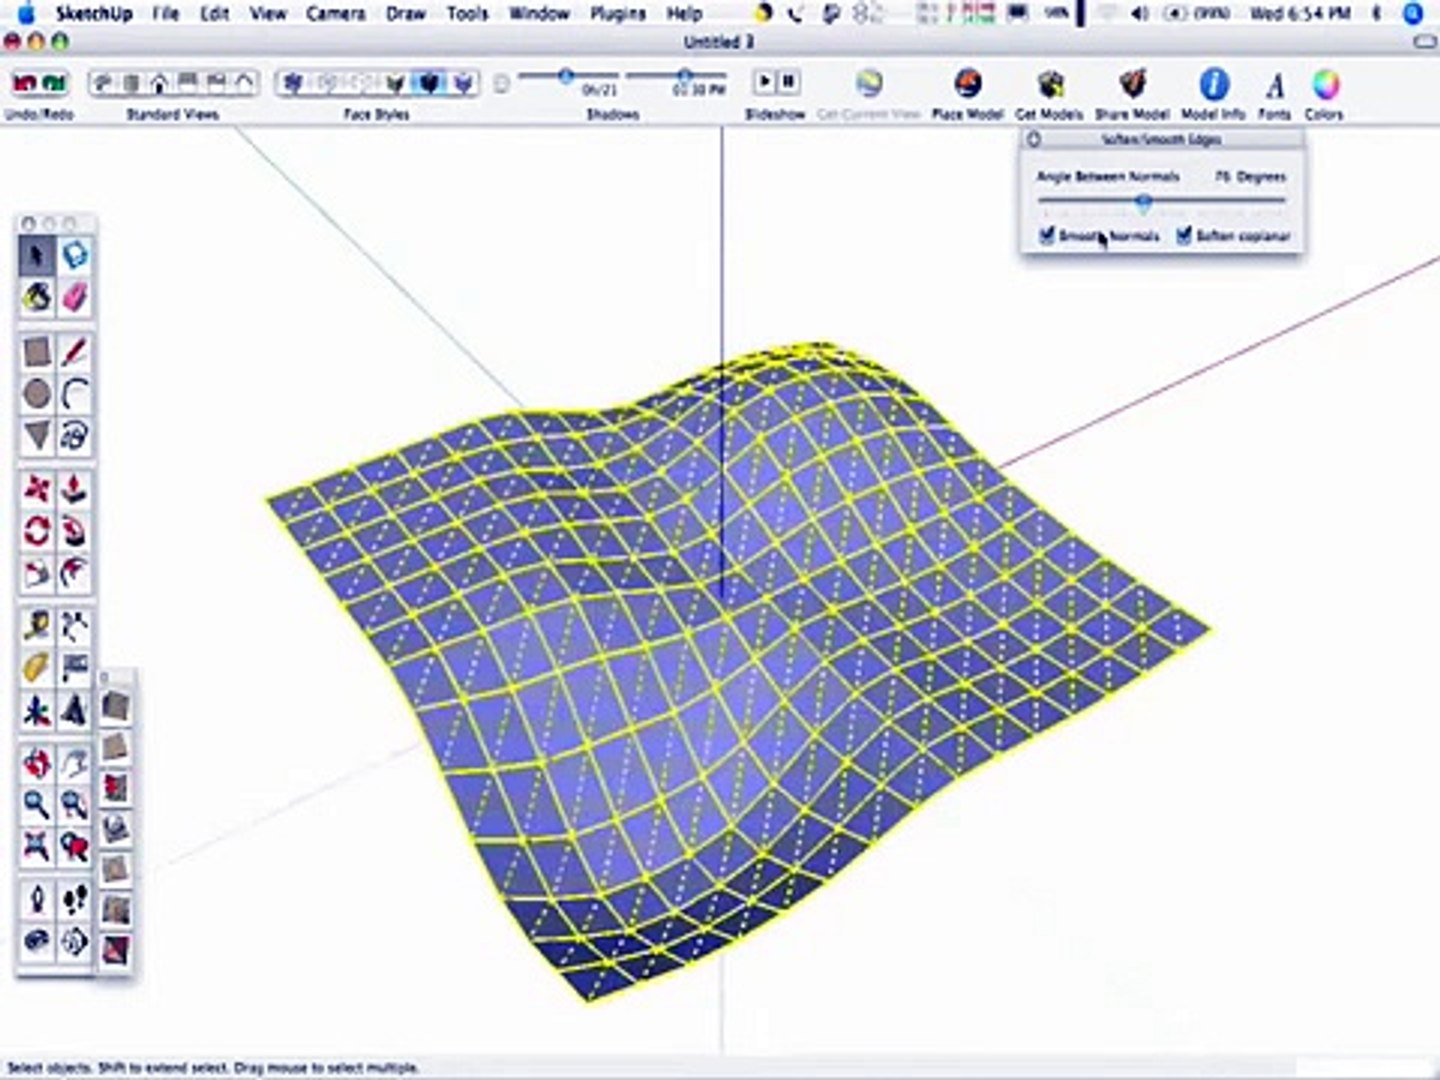The width and height of the screenshot is (1440, 1080).
Task: Click the Undo button
Action: [26, 83]
